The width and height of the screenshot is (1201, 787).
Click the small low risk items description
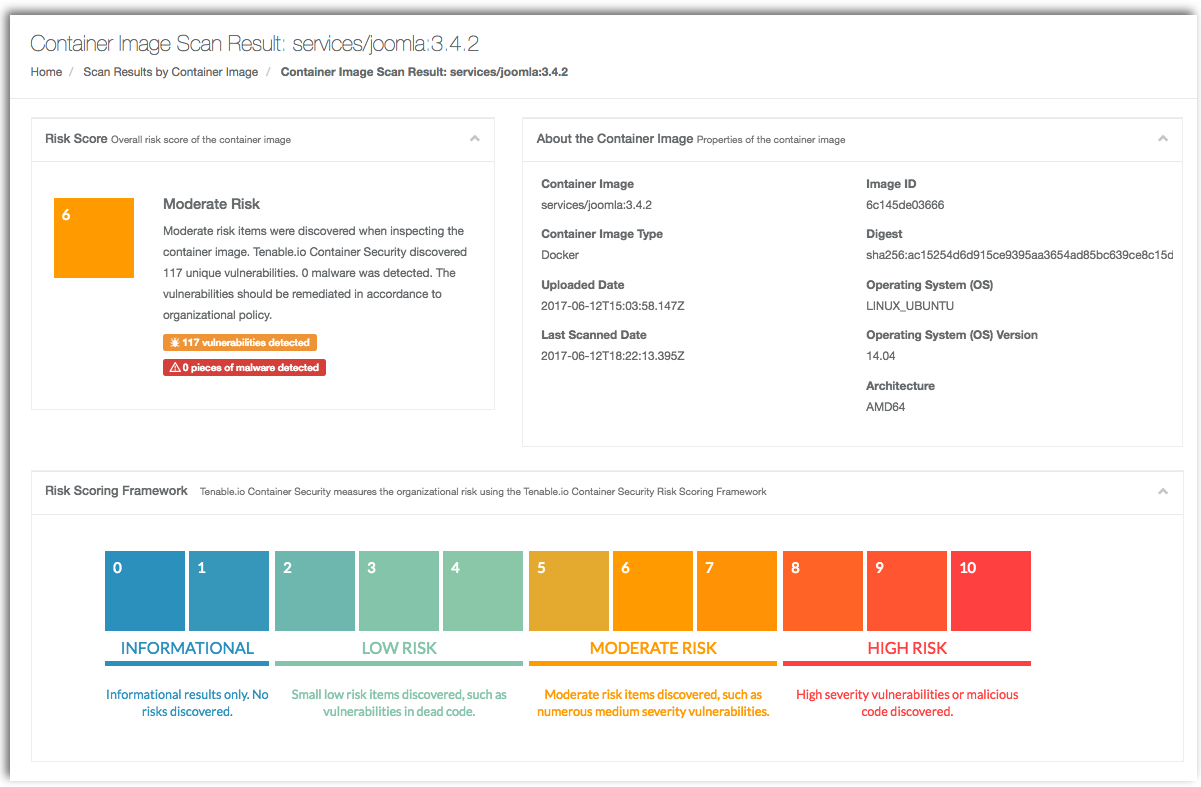coord(399,703)
